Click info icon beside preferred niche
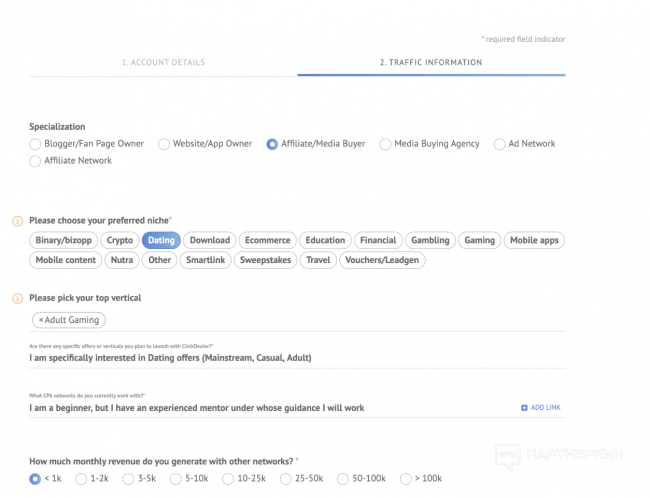 (17, 220)
